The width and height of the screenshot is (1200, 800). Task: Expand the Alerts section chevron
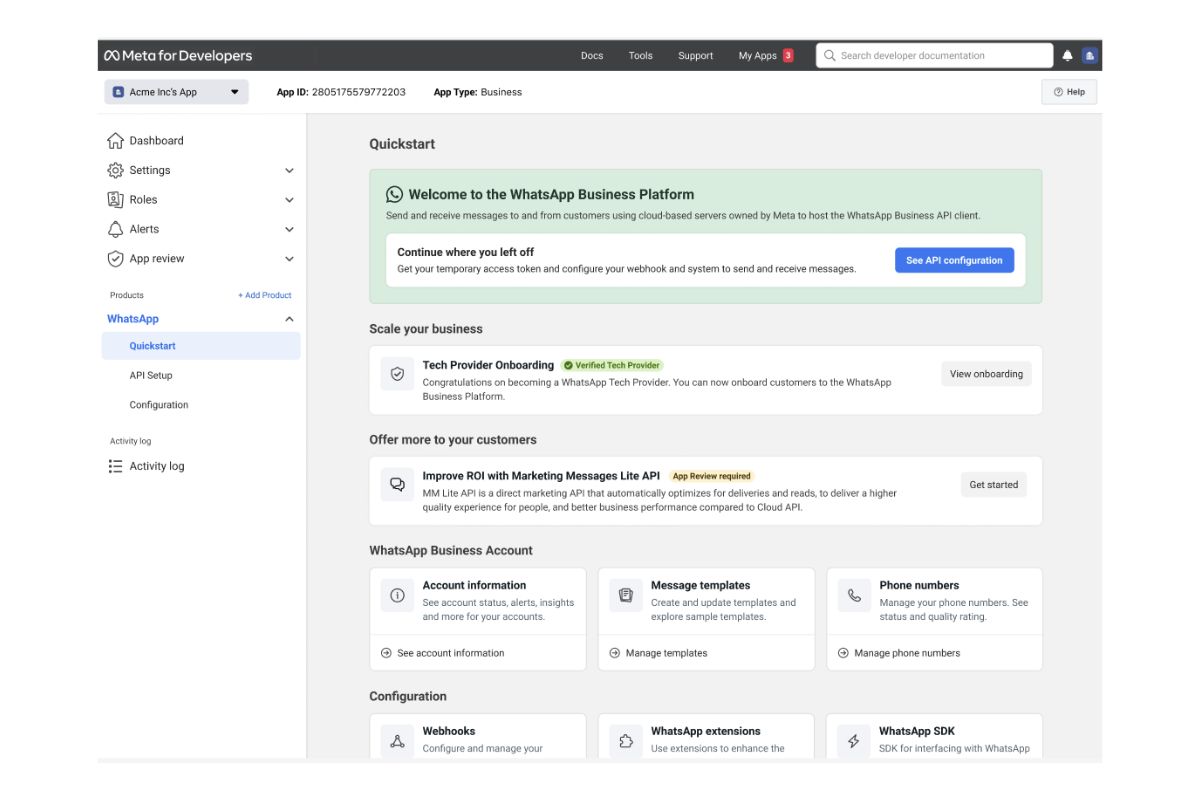pyautogui.click(x=289, y=230)
